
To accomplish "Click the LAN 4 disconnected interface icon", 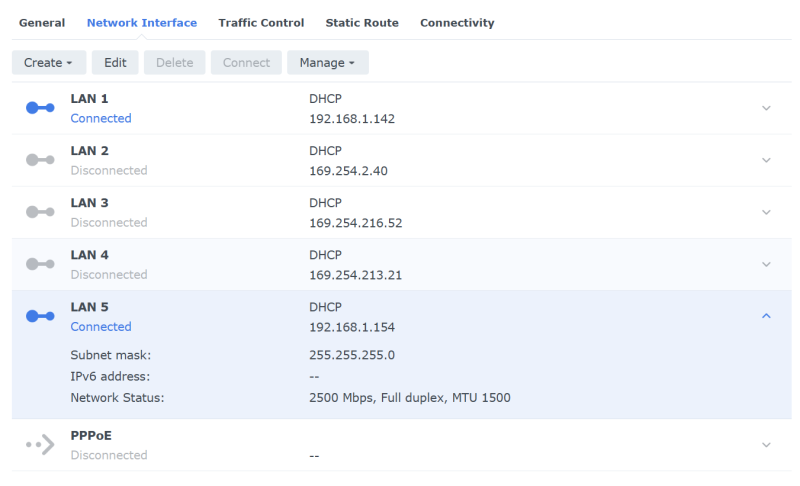I will [x=40, y=264].
